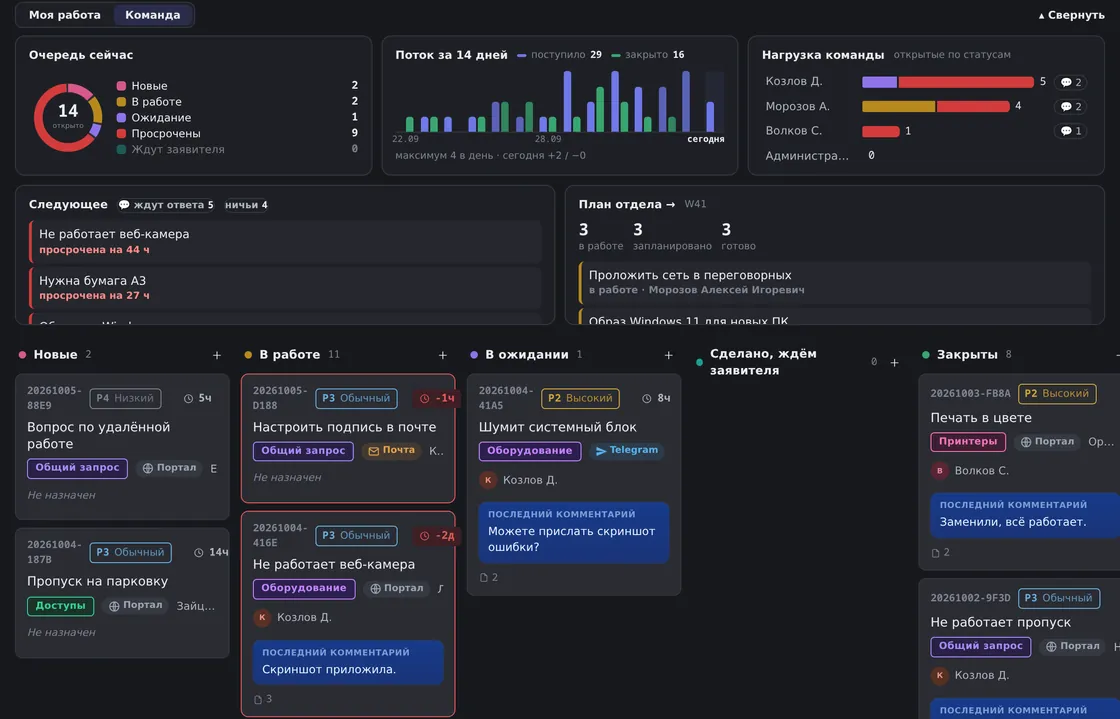
Task: Open ticket Вопрос по удалённой работе
Action: 122,446
